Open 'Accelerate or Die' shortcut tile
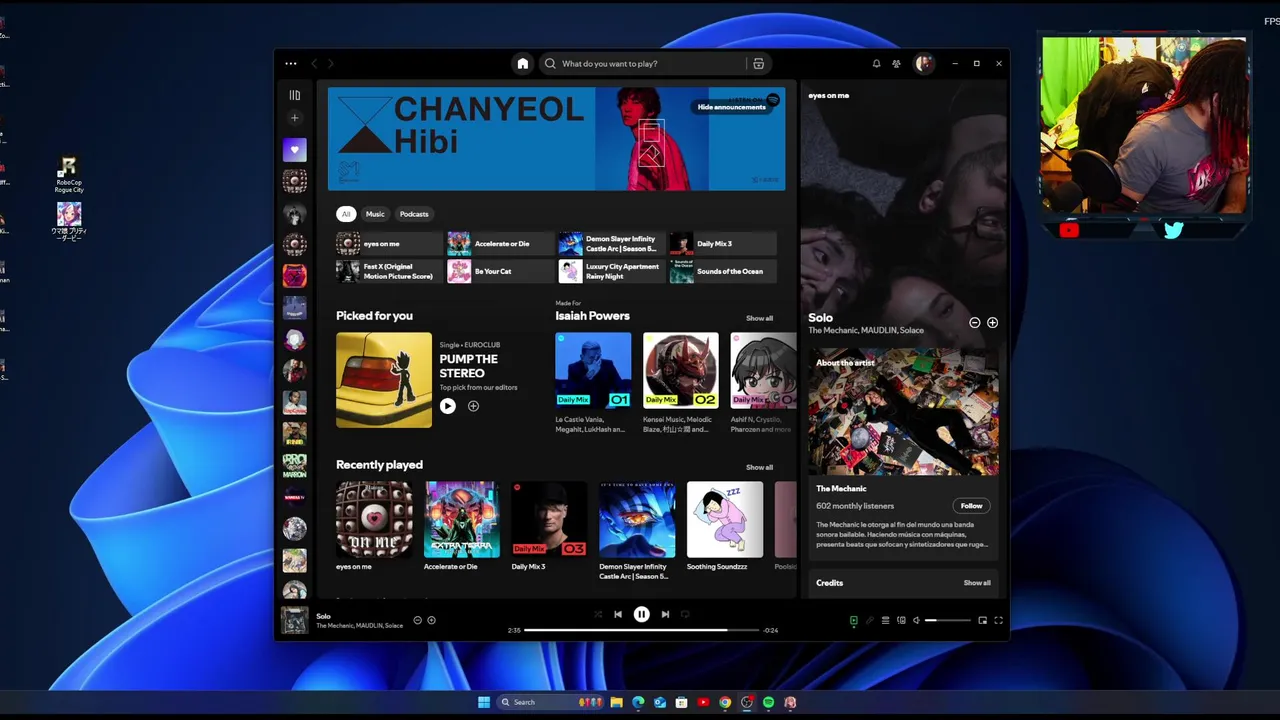Screen dimensions: 1280x720 point(500,243)
